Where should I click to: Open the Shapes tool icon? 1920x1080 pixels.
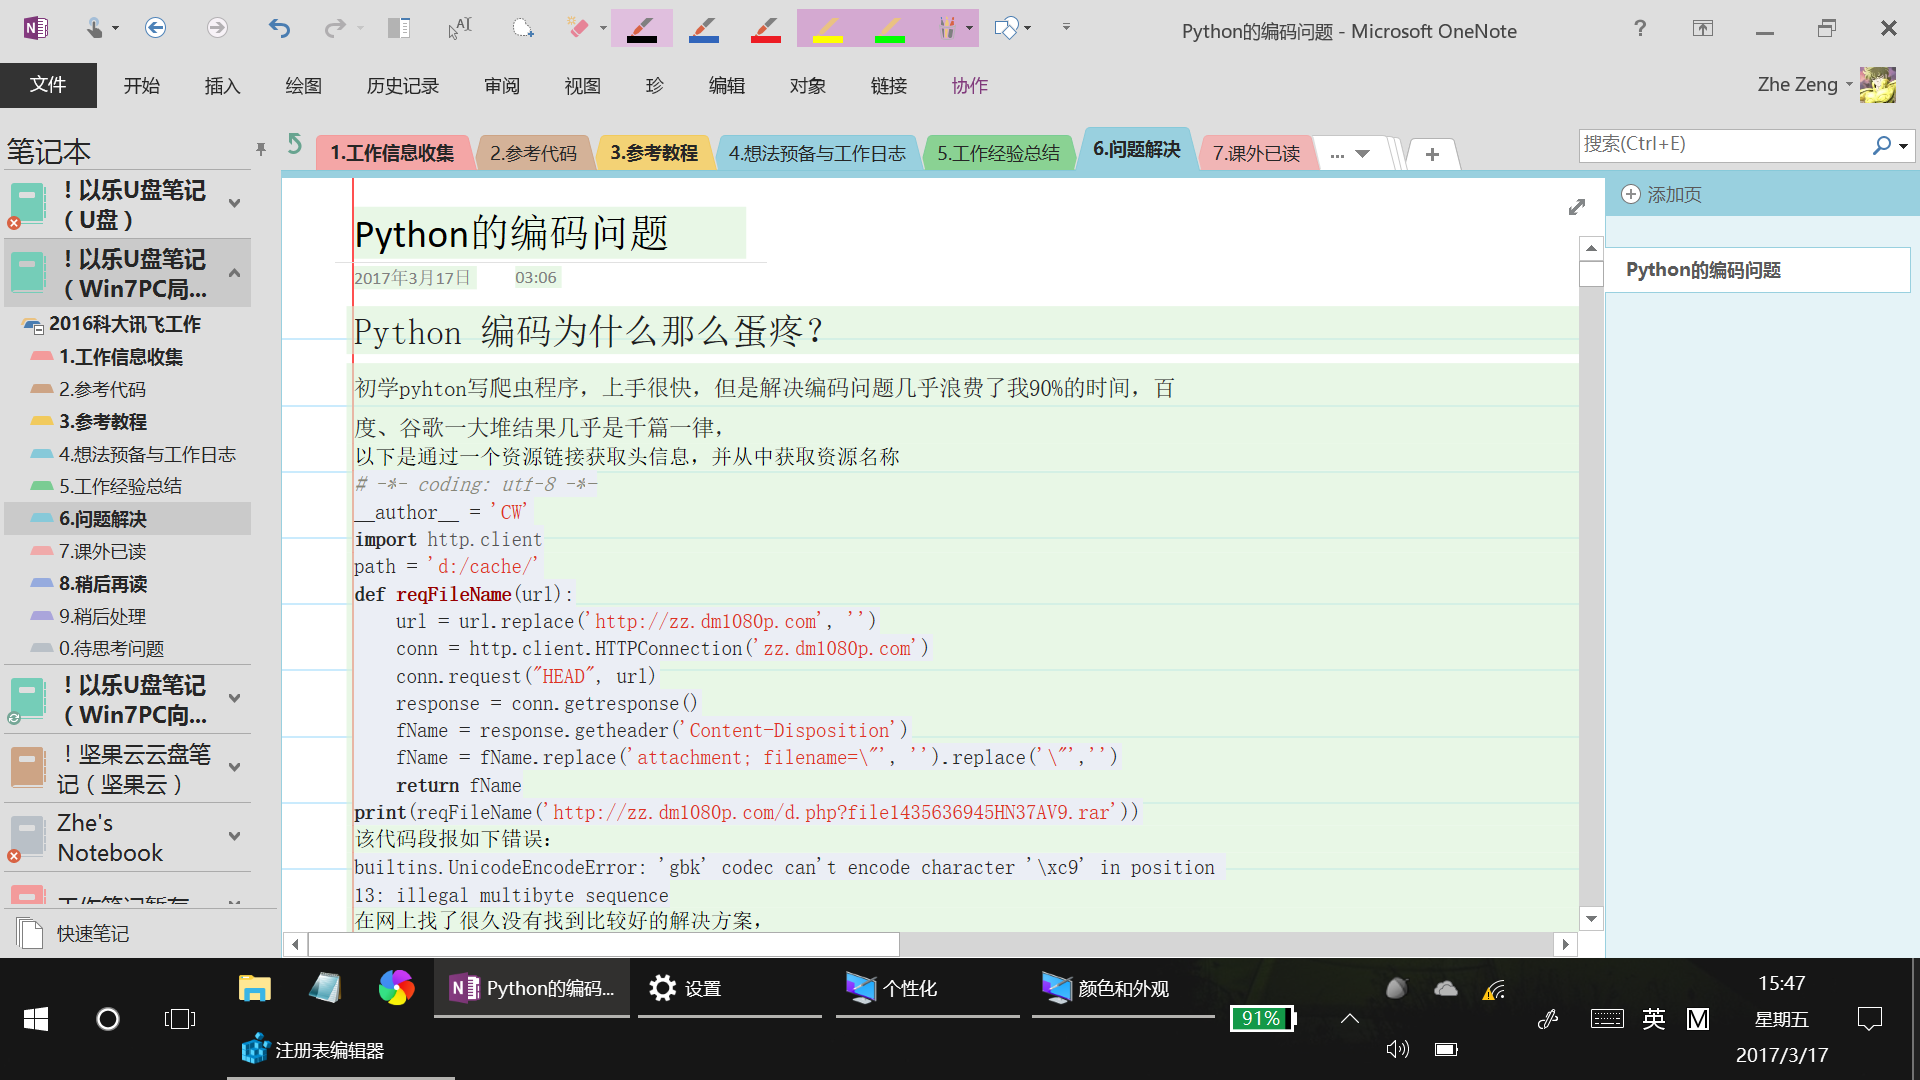(x=1006, y=28)
